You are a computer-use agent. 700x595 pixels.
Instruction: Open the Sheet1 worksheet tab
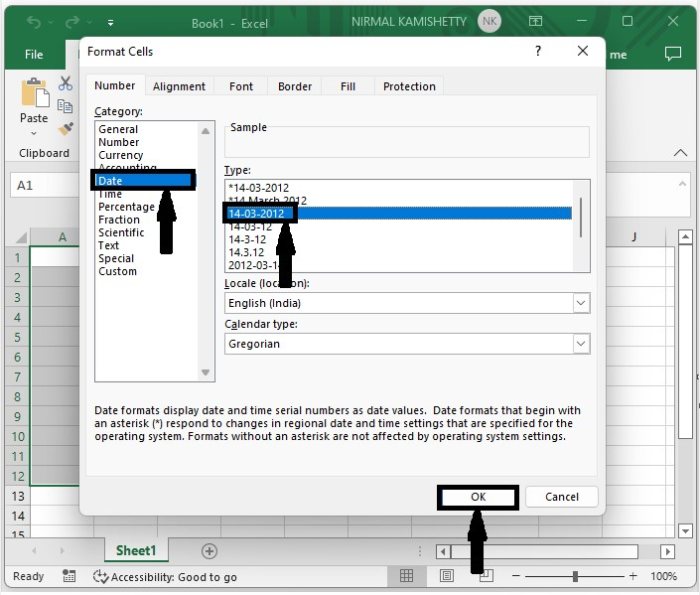136,550
